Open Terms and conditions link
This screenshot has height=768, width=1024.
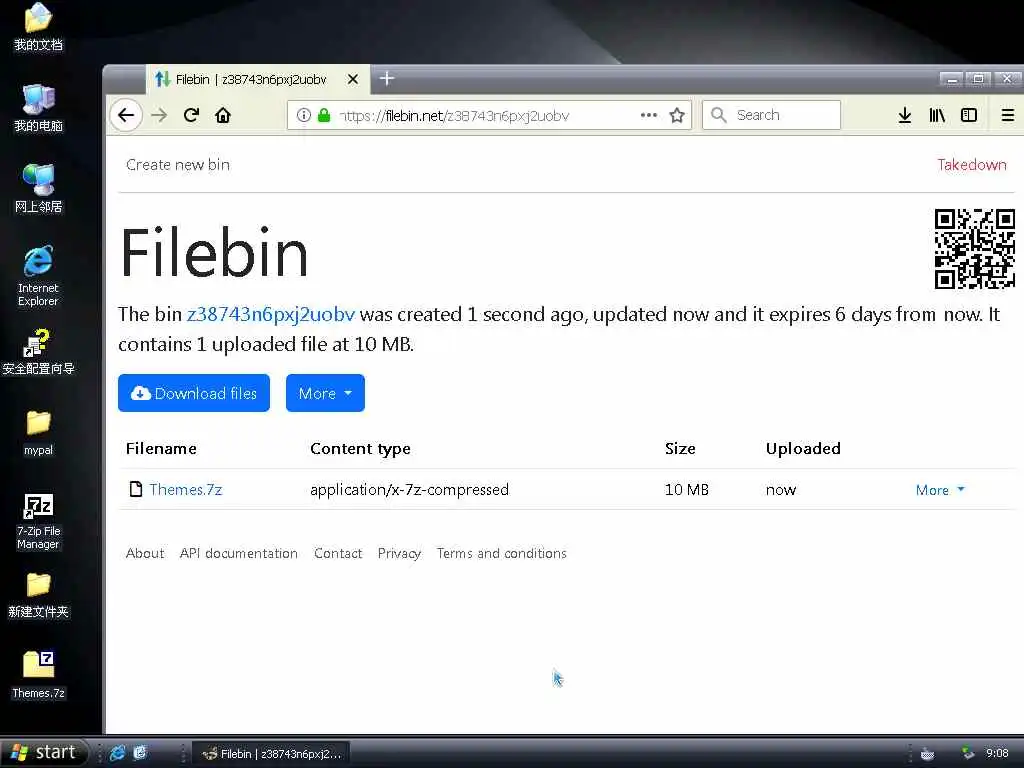pos(502,553)
